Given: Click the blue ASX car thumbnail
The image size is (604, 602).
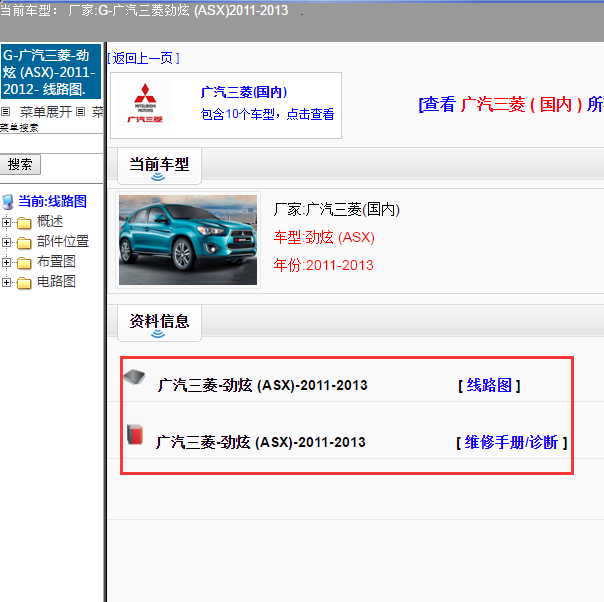Looking at the screenshot, I should 188,240.
